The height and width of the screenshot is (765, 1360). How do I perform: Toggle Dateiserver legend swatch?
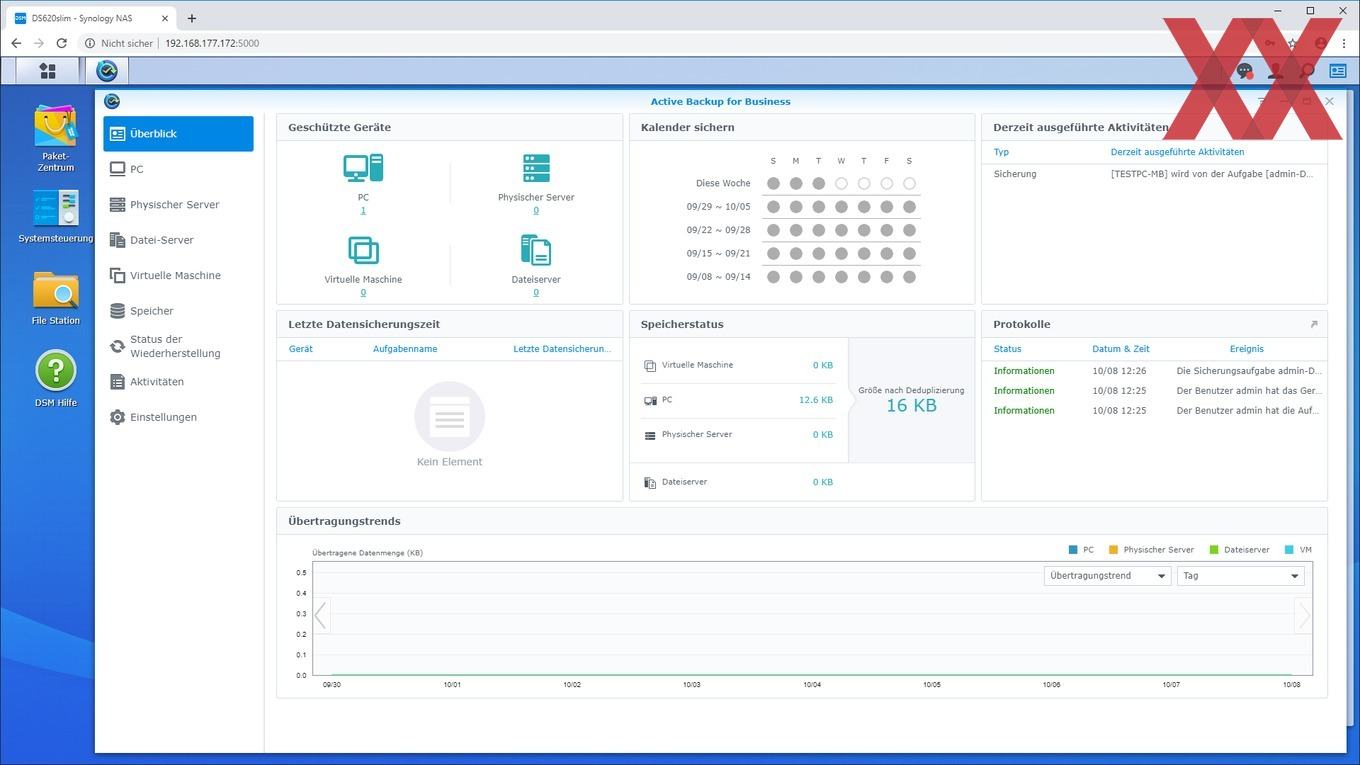pos(1214,550)
